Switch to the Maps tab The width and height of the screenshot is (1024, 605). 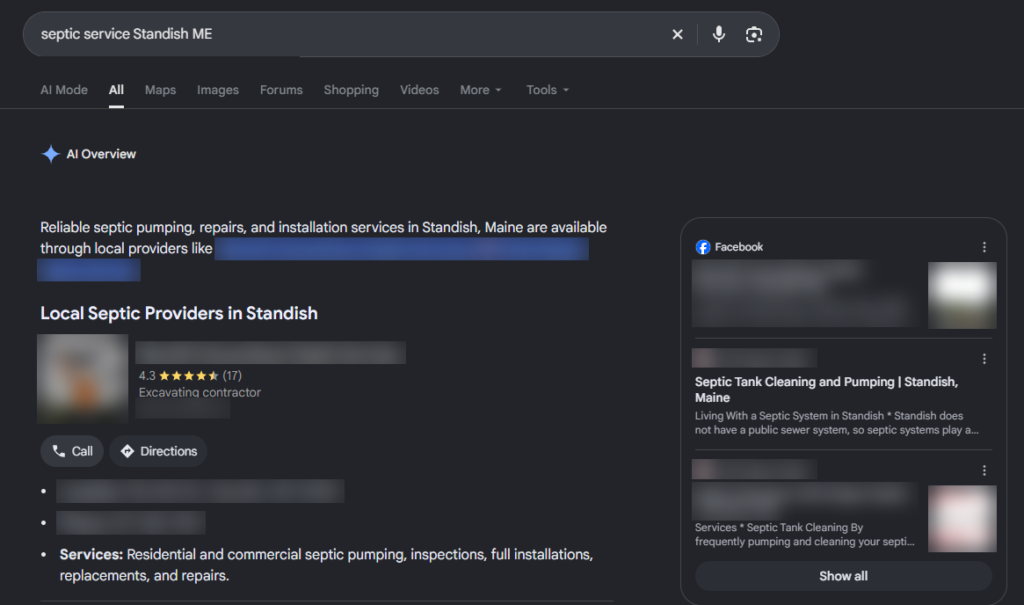(160, 90)
